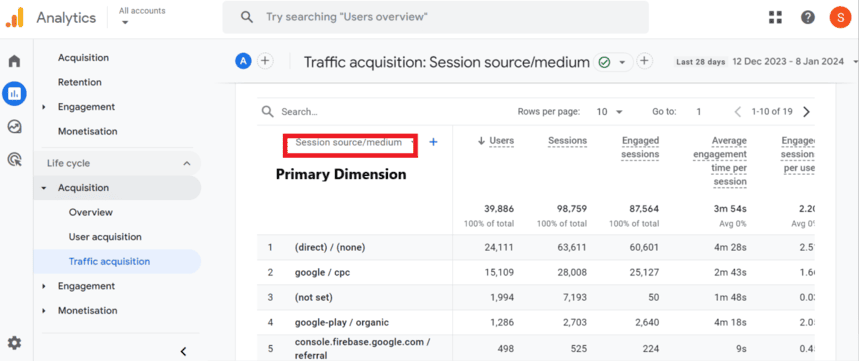Select the Reports icon in left rail
The width and height of the screenshot is (859, 361).
coord(14,94)
